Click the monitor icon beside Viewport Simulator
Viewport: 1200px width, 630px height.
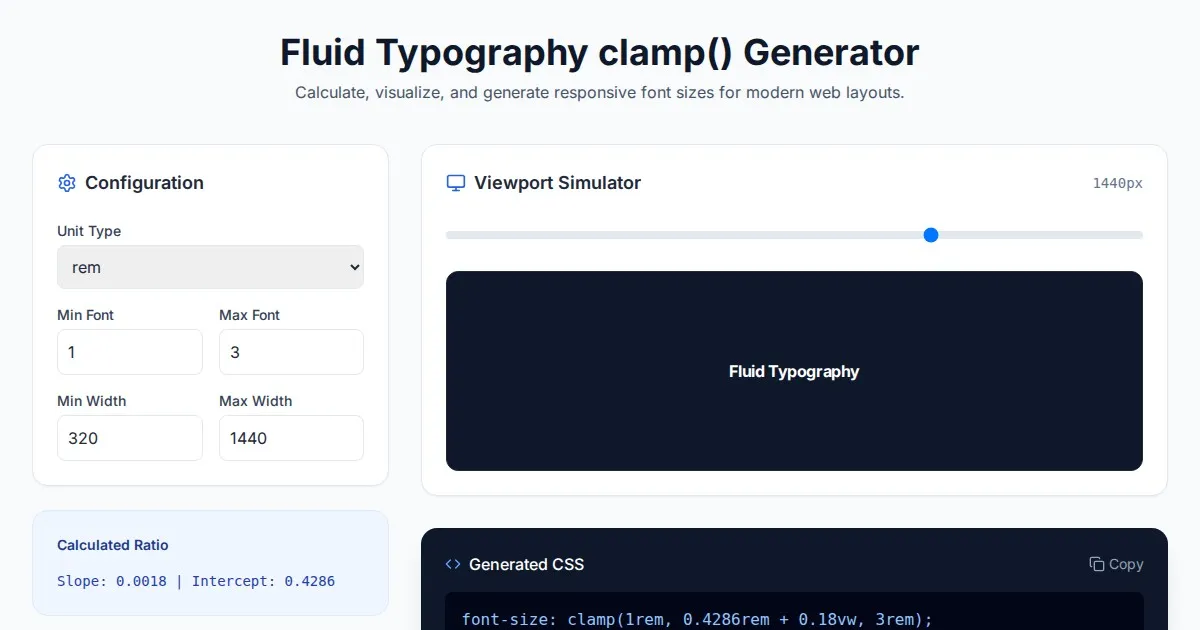pos(456,183)
